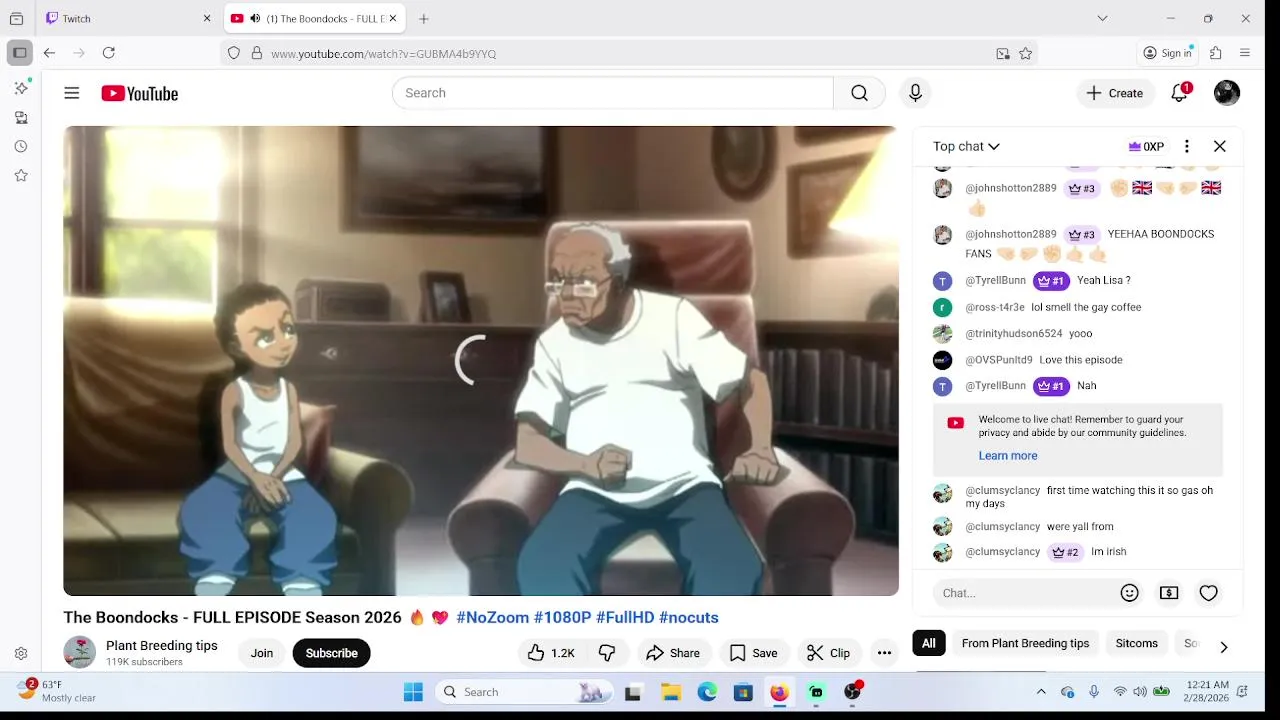Open sidebar settings gear icon
Viewport: 1280px width, 720px height.
21,654
